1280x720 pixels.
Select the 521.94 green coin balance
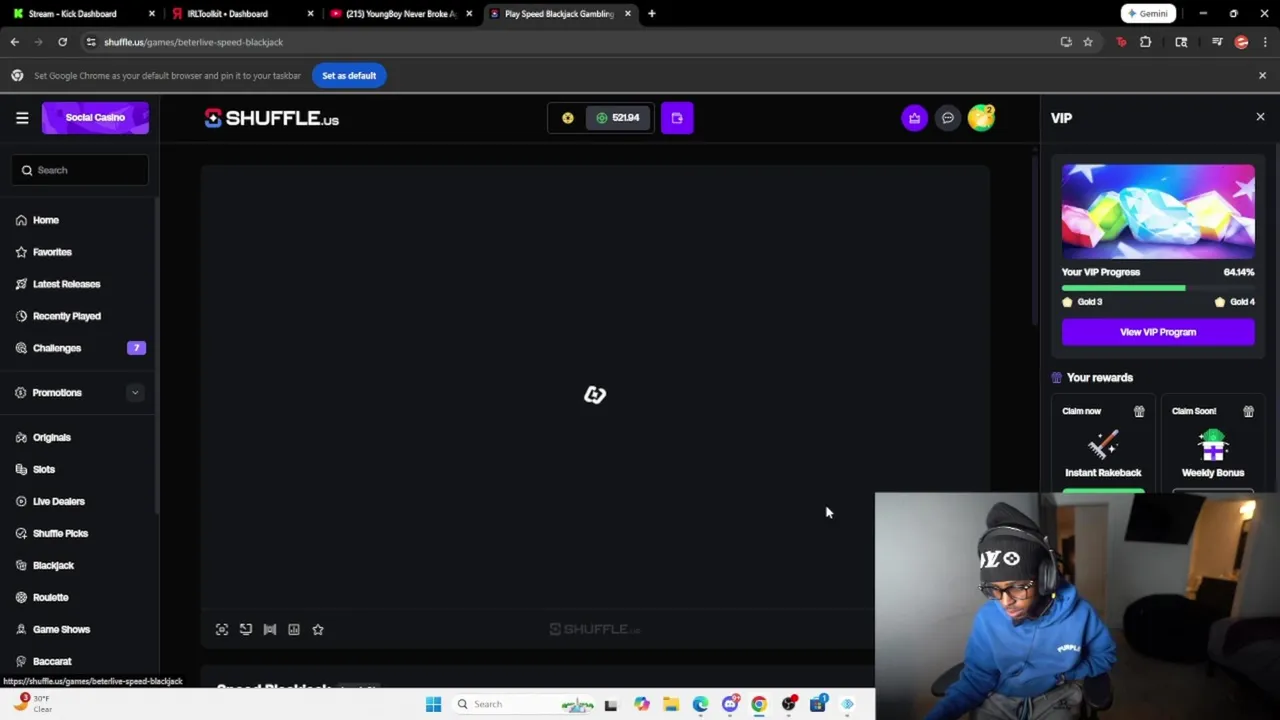[618, 118]
